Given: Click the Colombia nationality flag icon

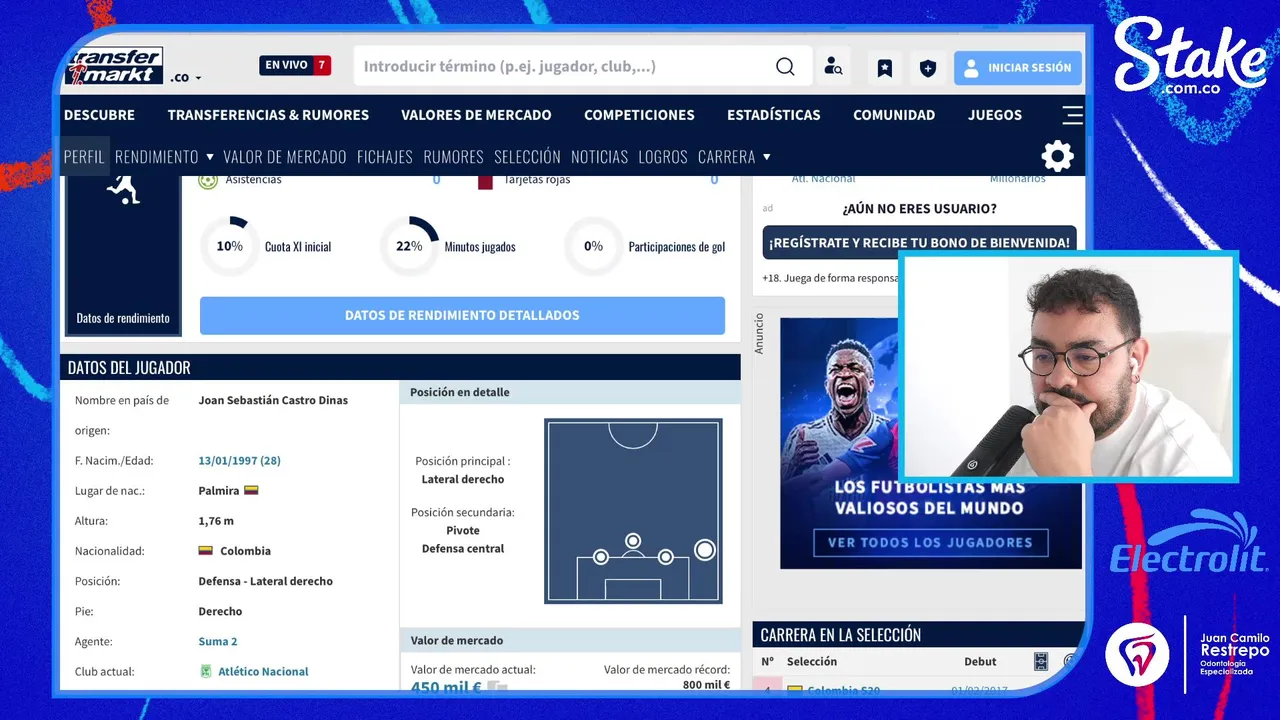Looking at the screenshot, I should [x=205, y=551].
